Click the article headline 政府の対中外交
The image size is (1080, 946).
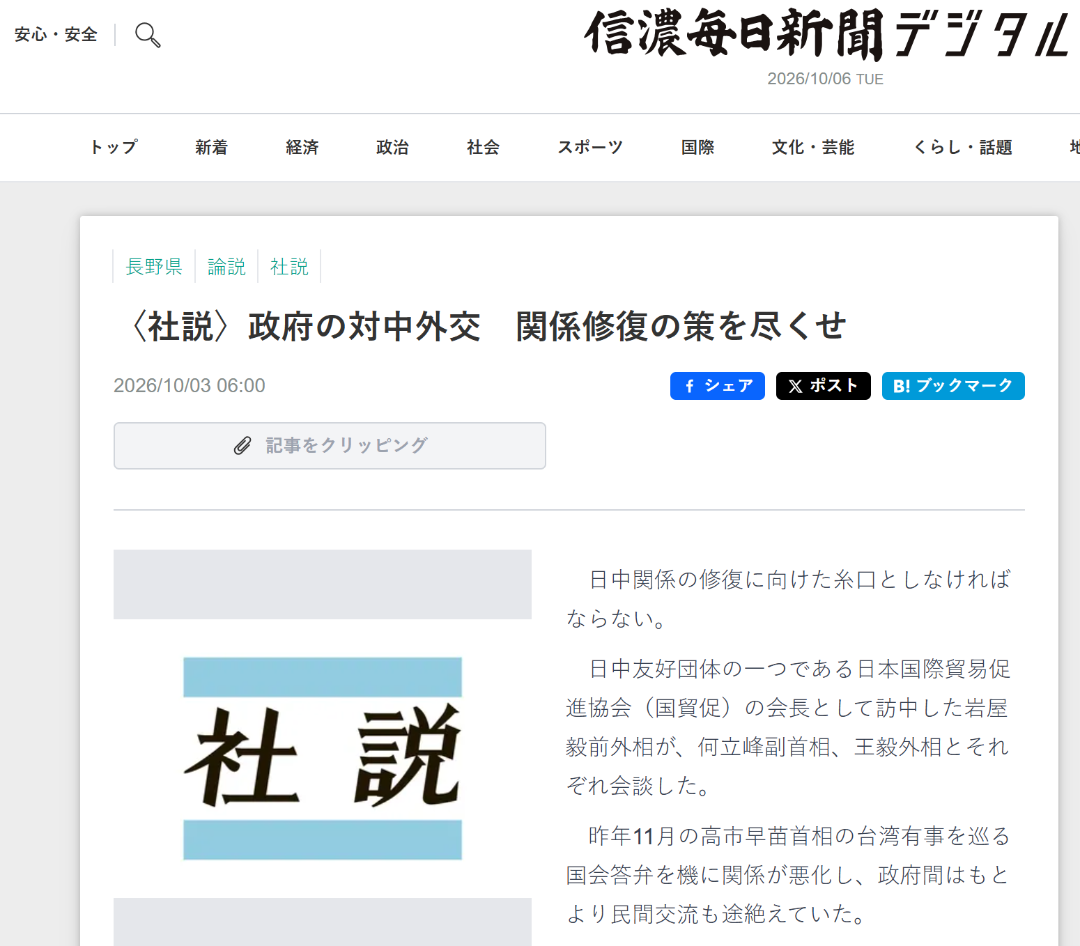487,326
